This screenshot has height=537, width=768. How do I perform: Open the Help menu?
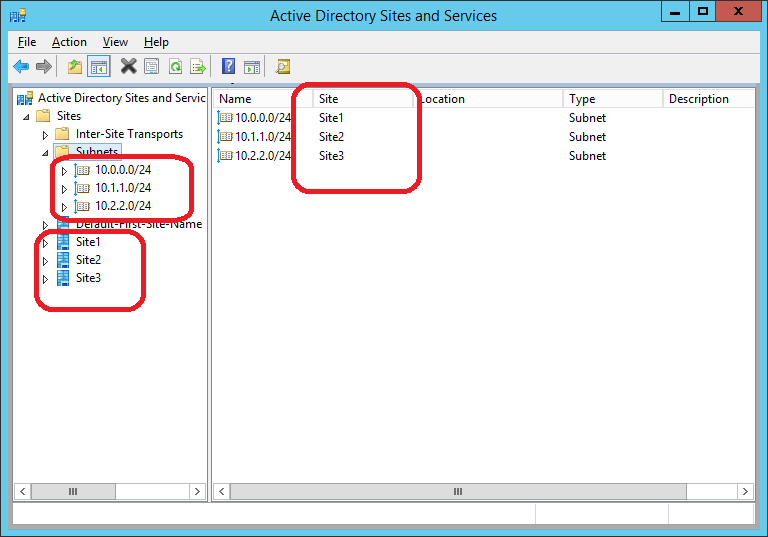(x=156, y=42)
